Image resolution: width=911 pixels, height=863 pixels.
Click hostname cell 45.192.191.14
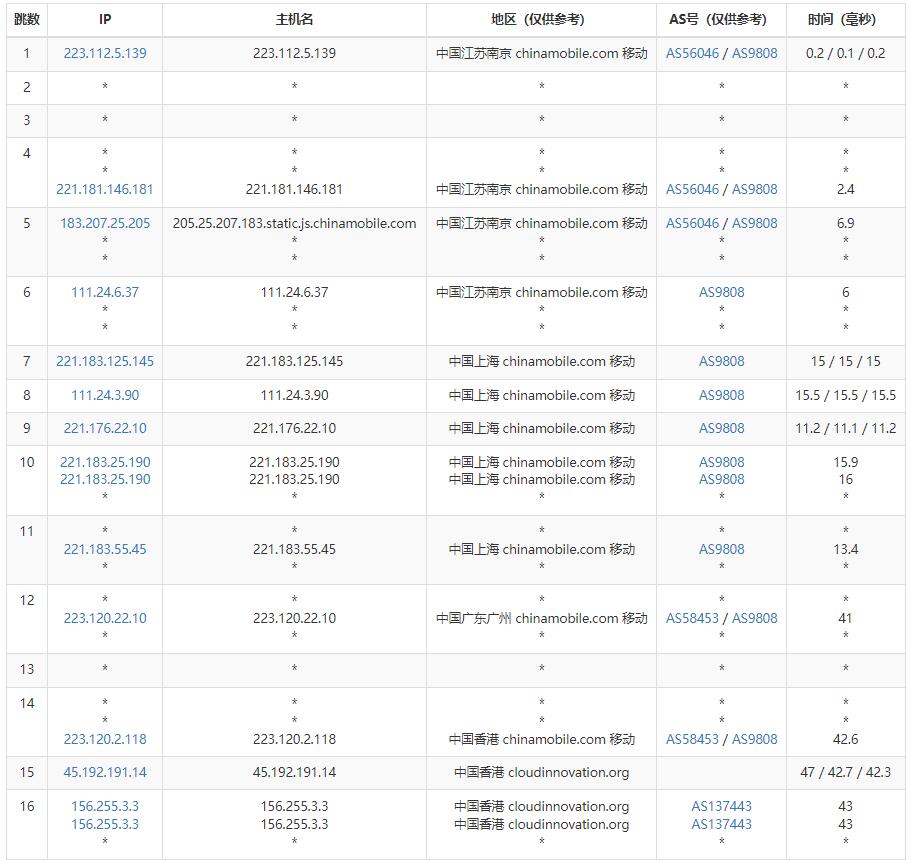[x=294, y=772]
